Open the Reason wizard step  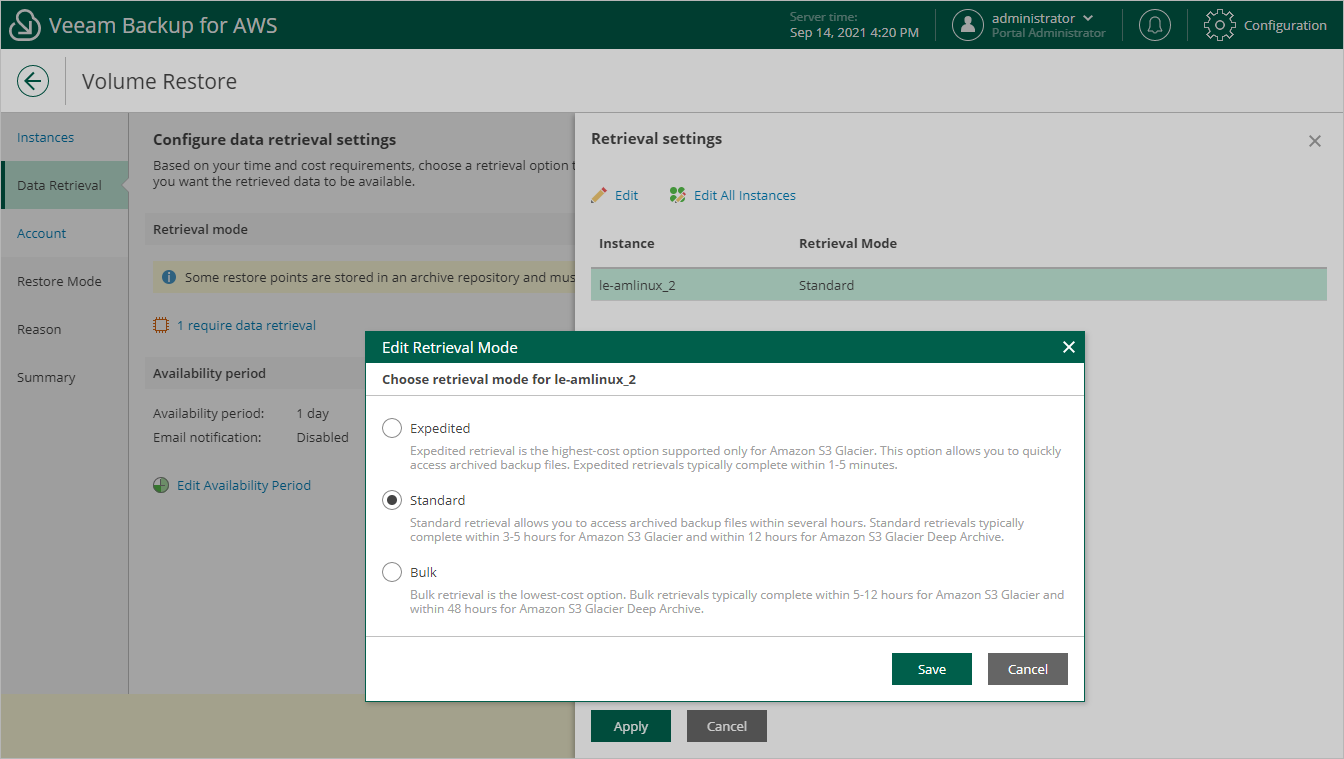[64, 329]
